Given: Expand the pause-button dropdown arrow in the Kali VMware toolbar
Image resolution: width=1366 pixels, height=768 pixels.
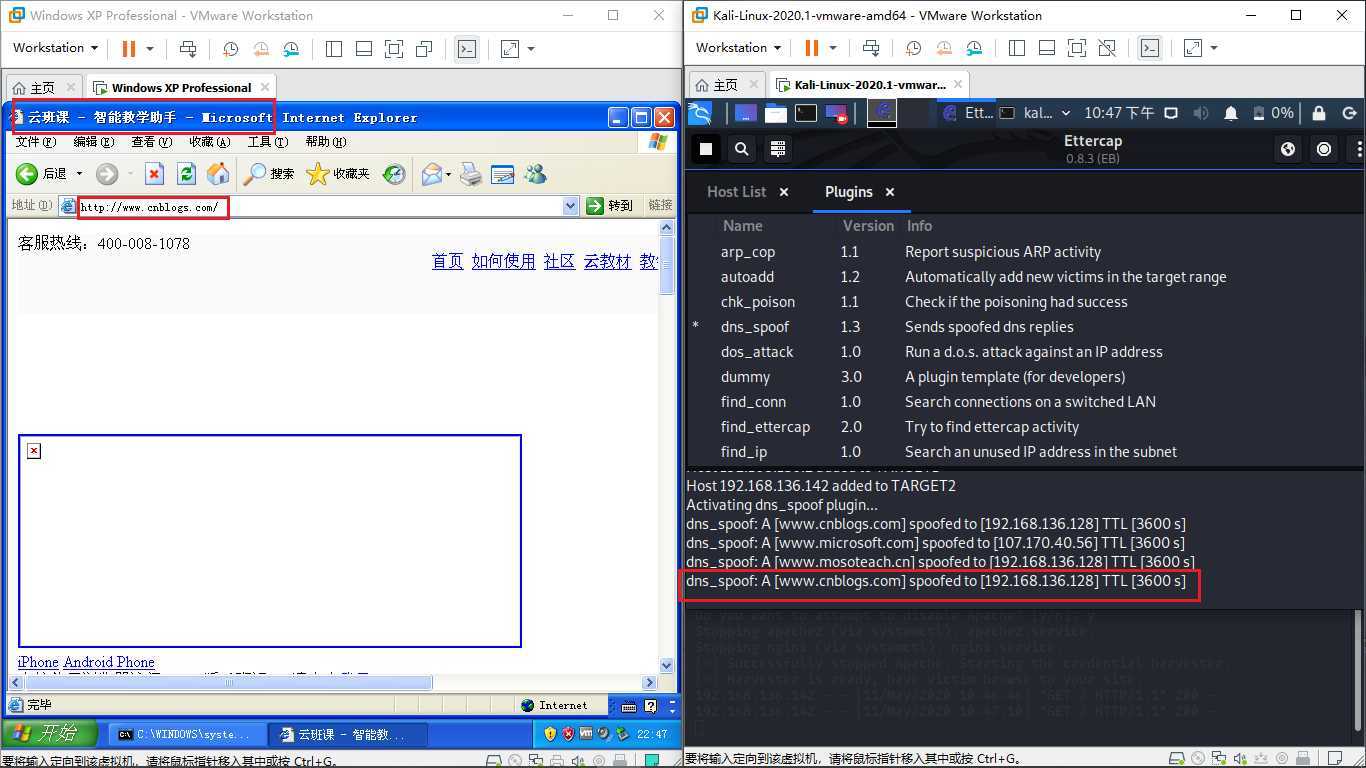Looking at the screenshot, I should point(833,48).
